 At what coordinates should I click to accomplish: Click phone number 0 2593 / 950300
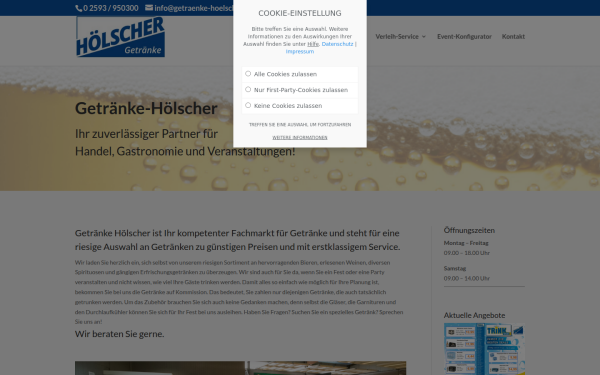pos(111,8)
